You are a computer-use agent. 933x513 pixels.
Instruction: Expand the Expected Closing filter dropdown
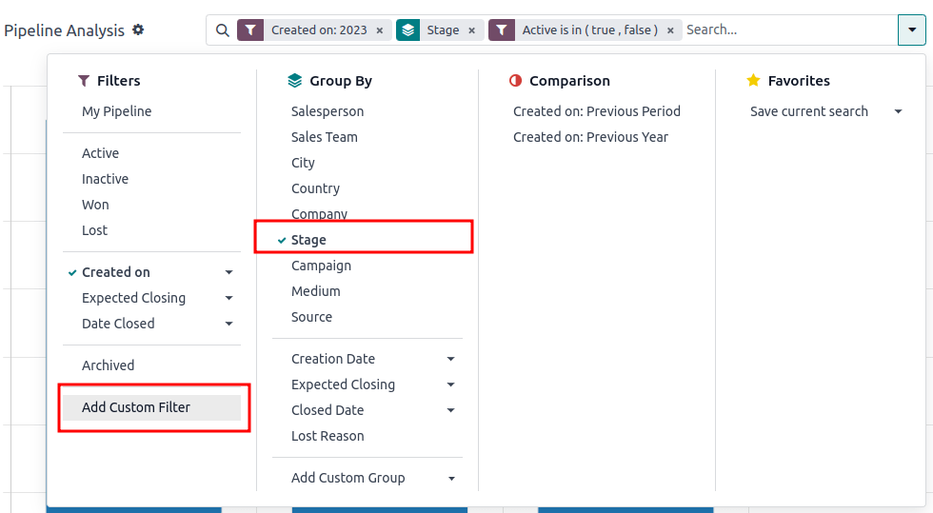229,298
